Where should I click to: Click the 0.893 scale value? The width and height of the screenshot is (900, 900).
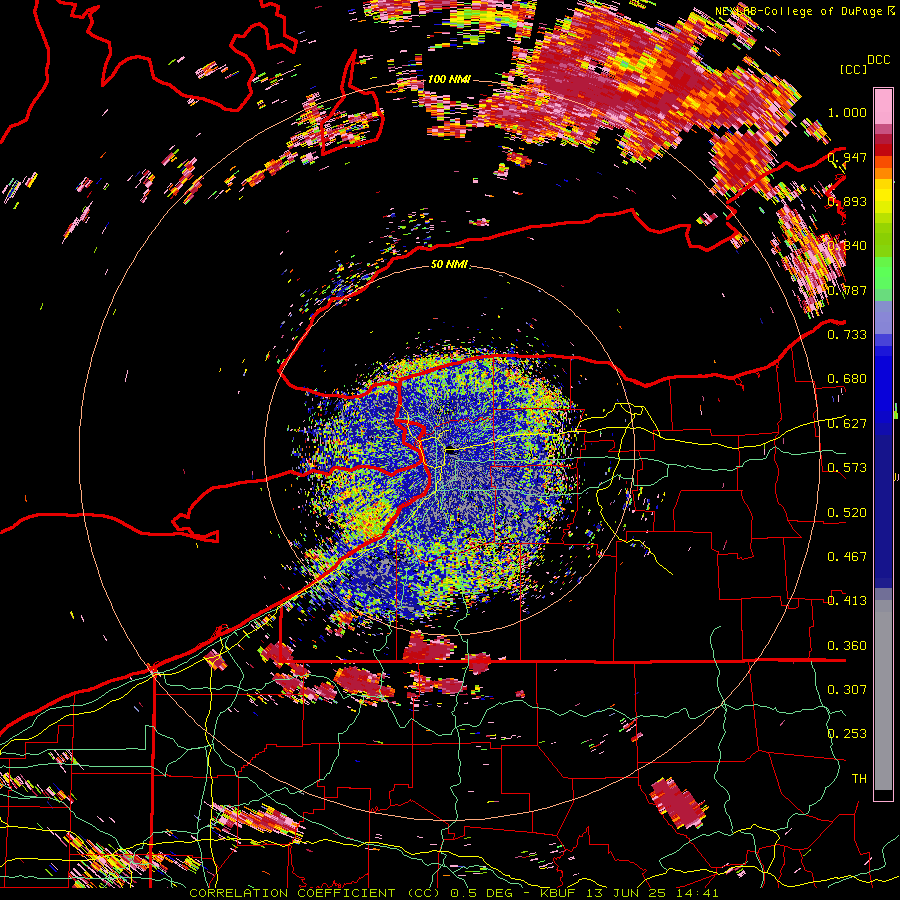pos(847,201)
